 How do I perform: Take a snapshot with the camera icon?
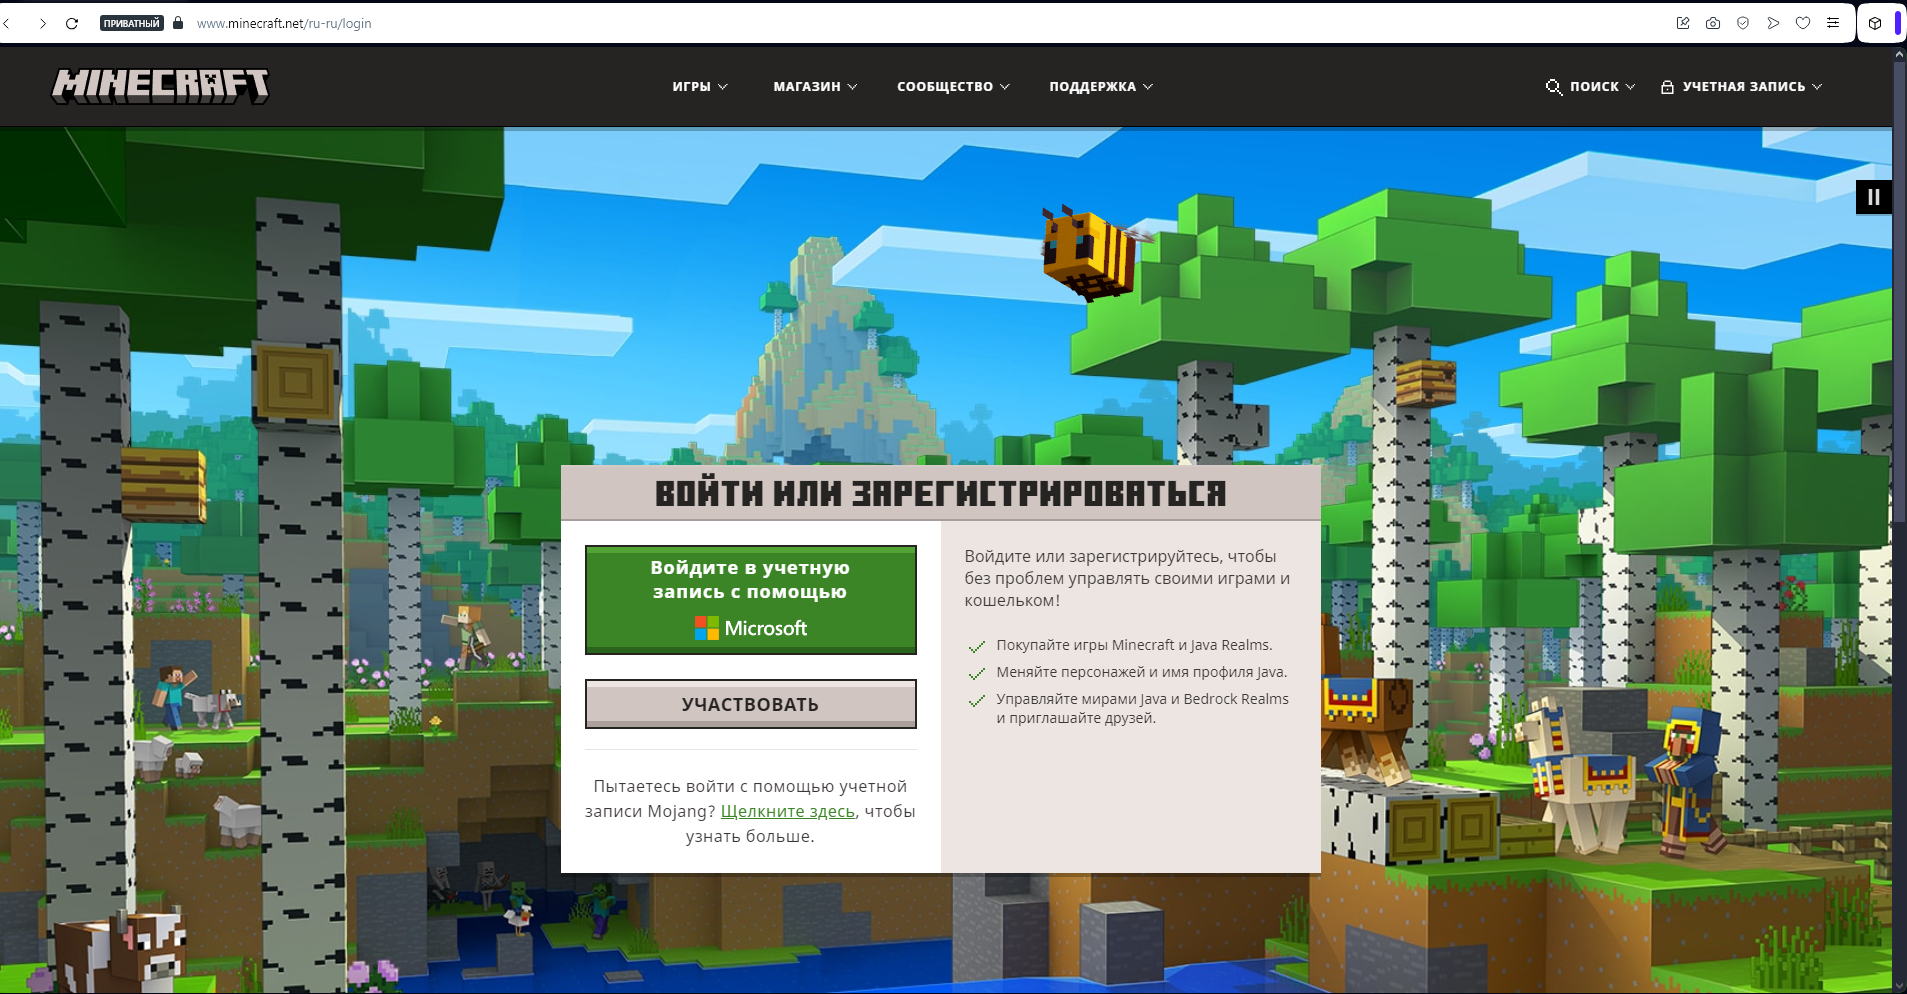1713,23
